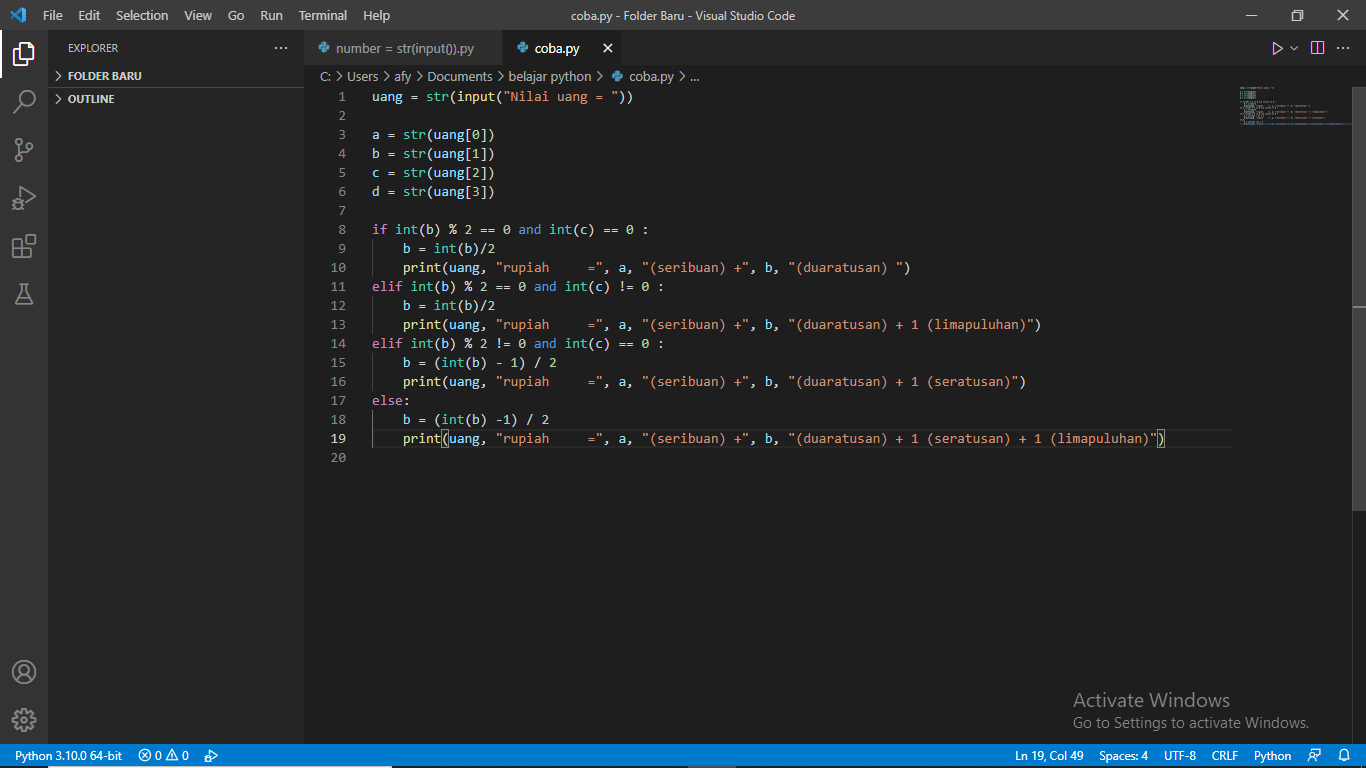Open the Search view
The image size is (1366, 768).
(24, 102)
